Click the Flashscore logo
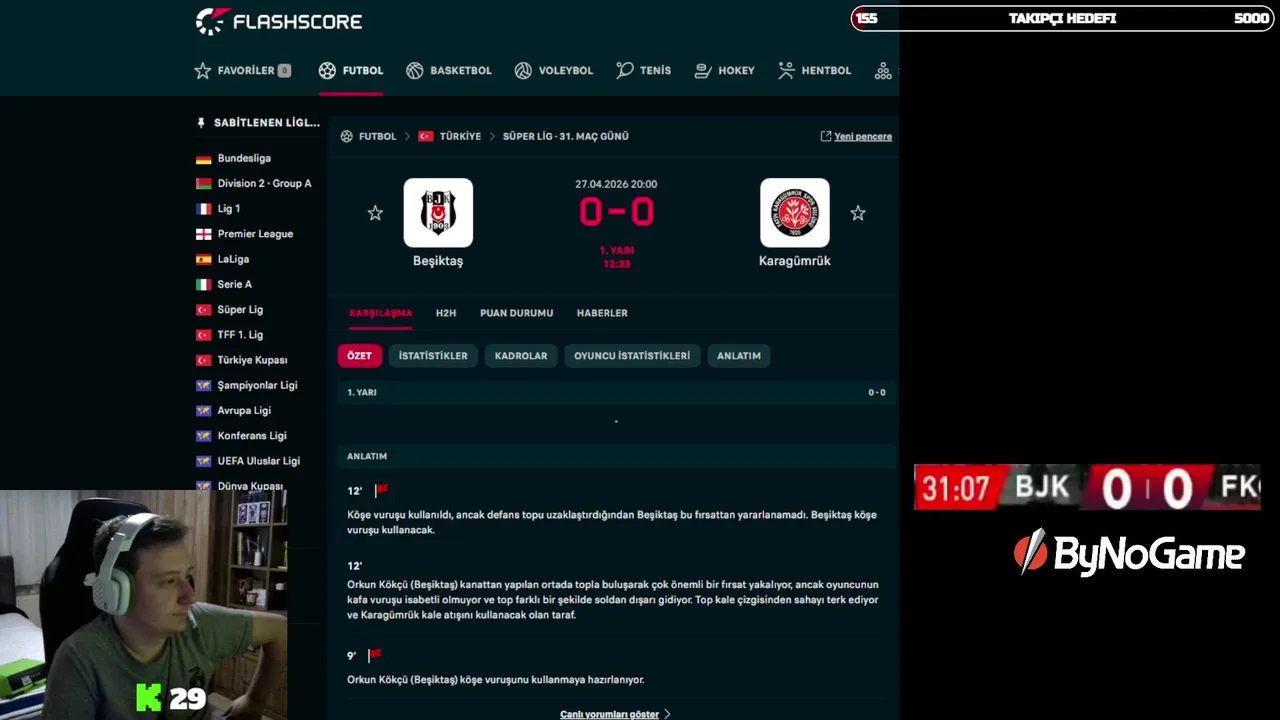This screenshot has height=720, width=1280. pyautogui.click(x=278, y=21)
